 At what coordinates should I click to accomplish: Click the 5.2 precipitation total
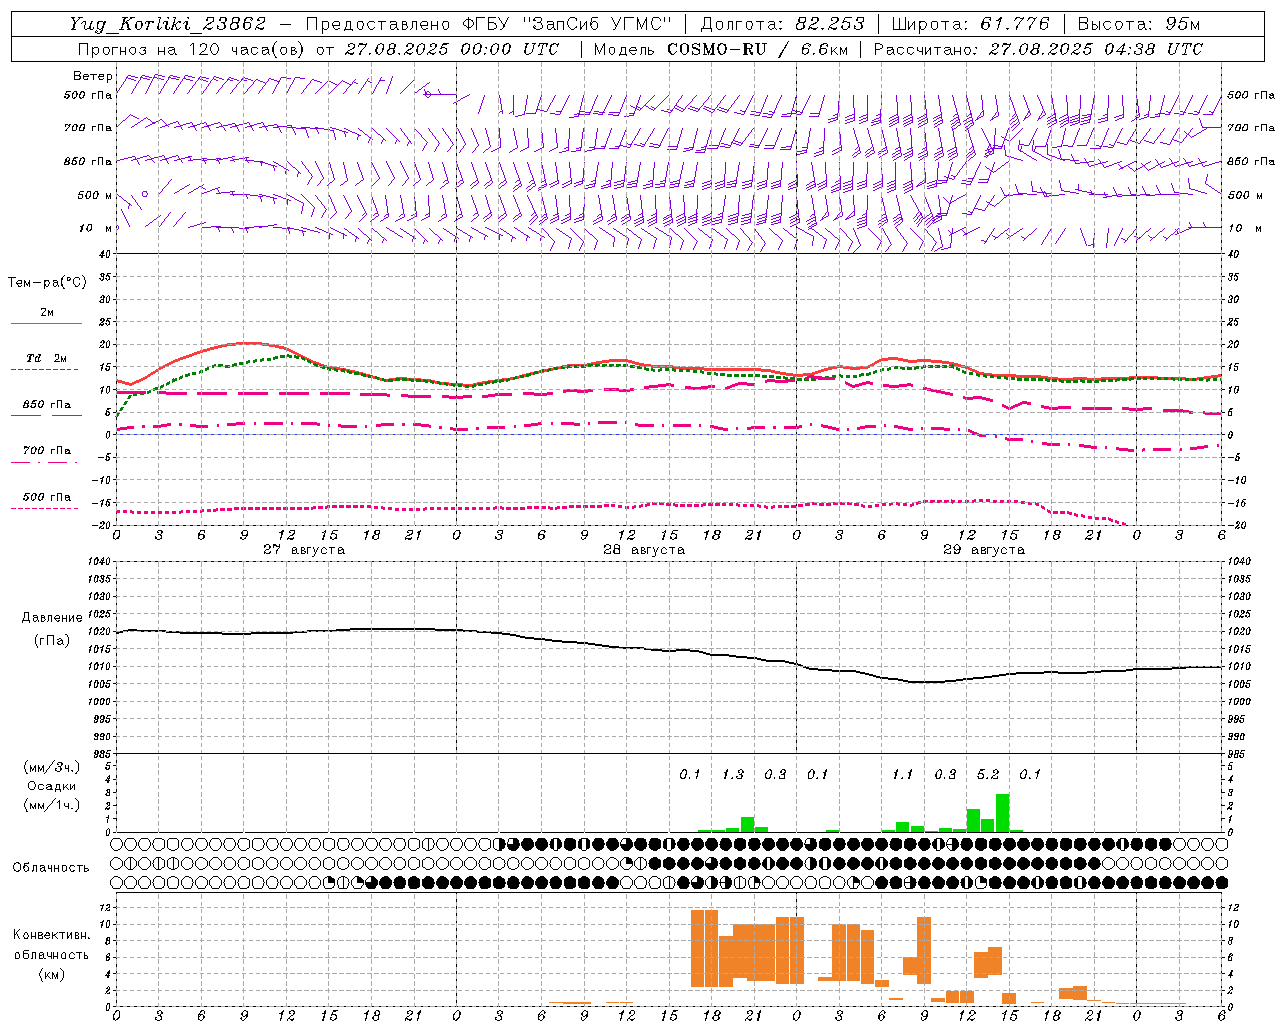(x=988, y=774)
